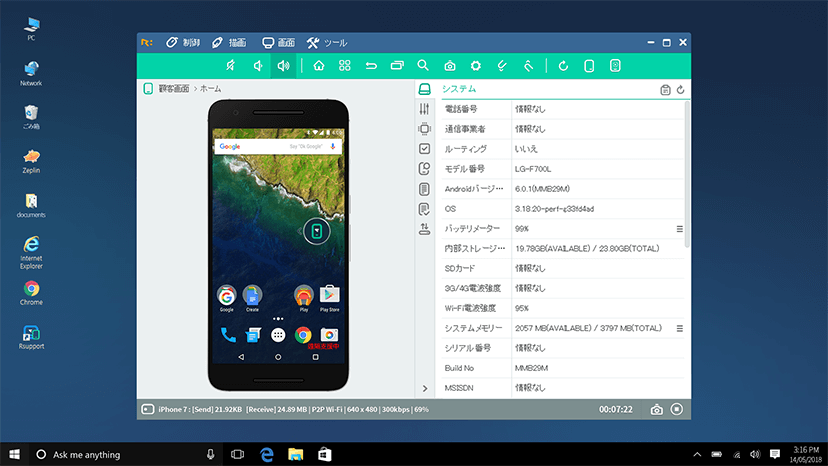Screen dimensions: 828x466
Task: Click the ホーム breadcrumb link
Action: pos(210,89)
